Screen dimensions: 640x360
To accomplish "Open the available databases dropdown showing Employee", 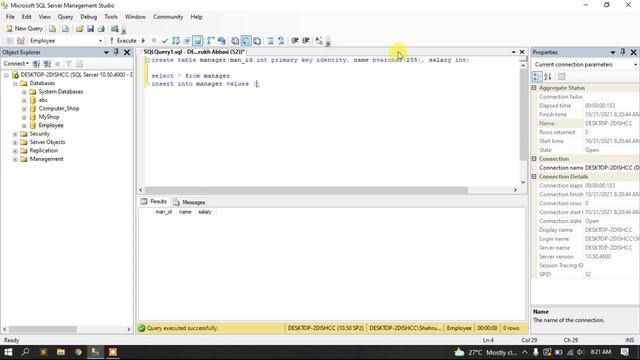I will point(65,41).
